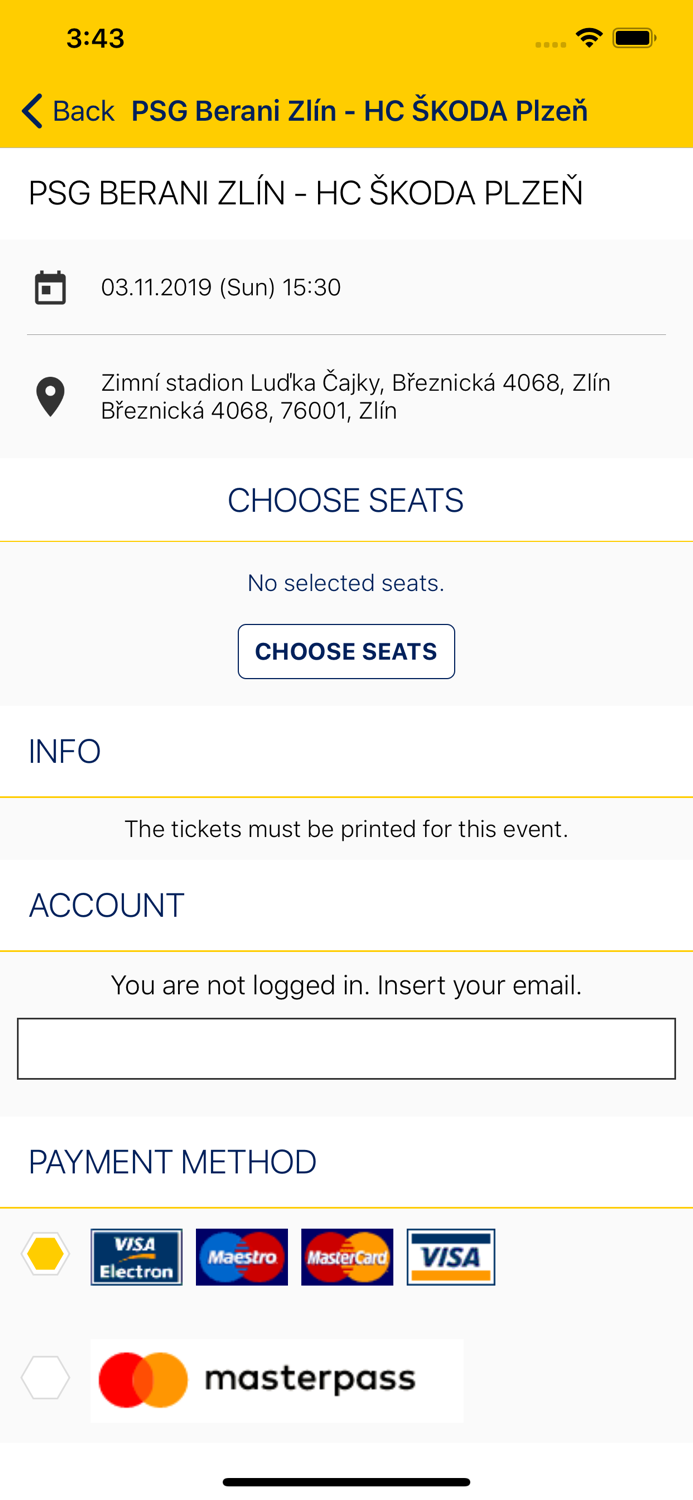Tap the Masterpass logo
This screenshot has height=1500, width=693.
coord(277,1380)
